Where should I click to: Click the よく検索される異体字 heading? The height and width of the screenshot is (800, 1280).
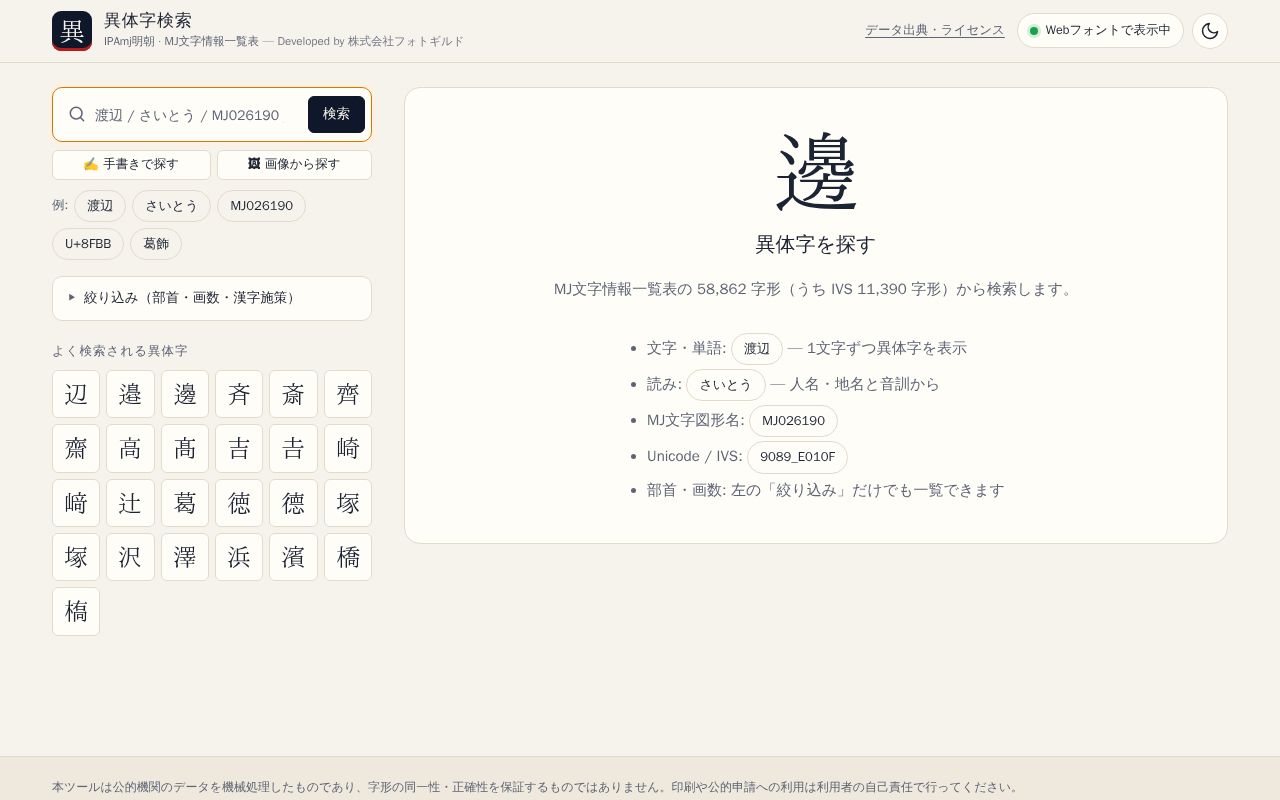[x=120, y=351]
